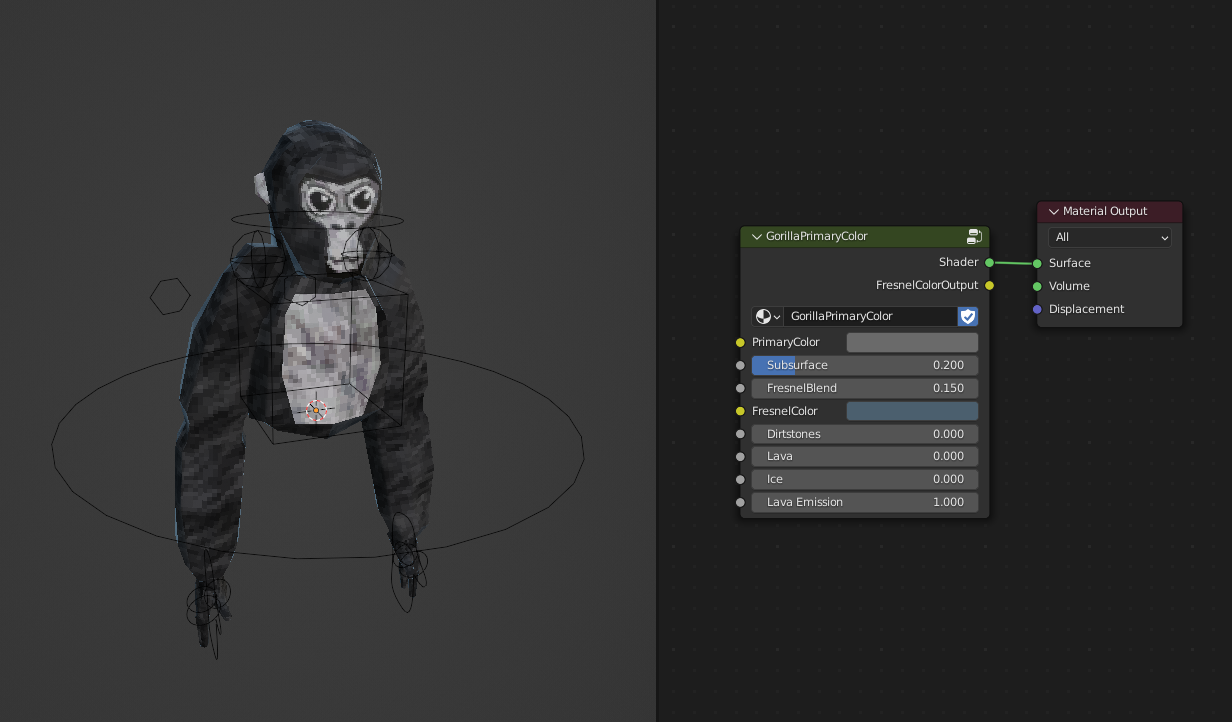The width and height of the screenshot is (1232, 722).
Task: Collapse the Material Output node
Action: click(1052, 211)
